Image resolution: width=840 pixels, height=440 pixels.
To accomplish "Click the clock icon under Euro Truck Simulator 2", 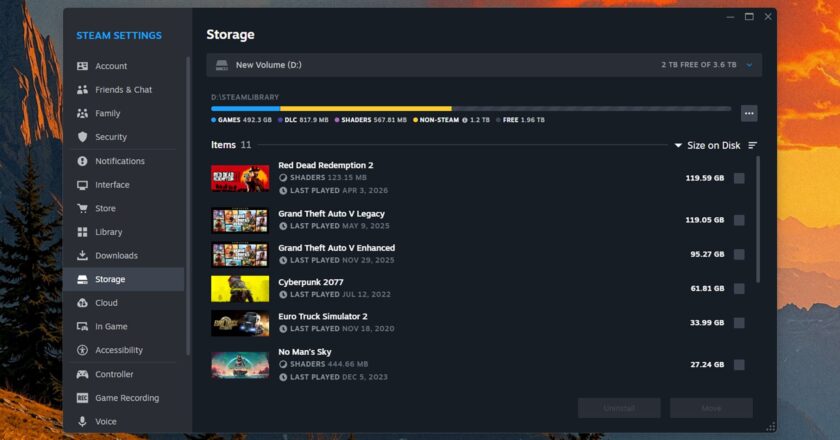I will pyautogui.click(x=283, y=329).
